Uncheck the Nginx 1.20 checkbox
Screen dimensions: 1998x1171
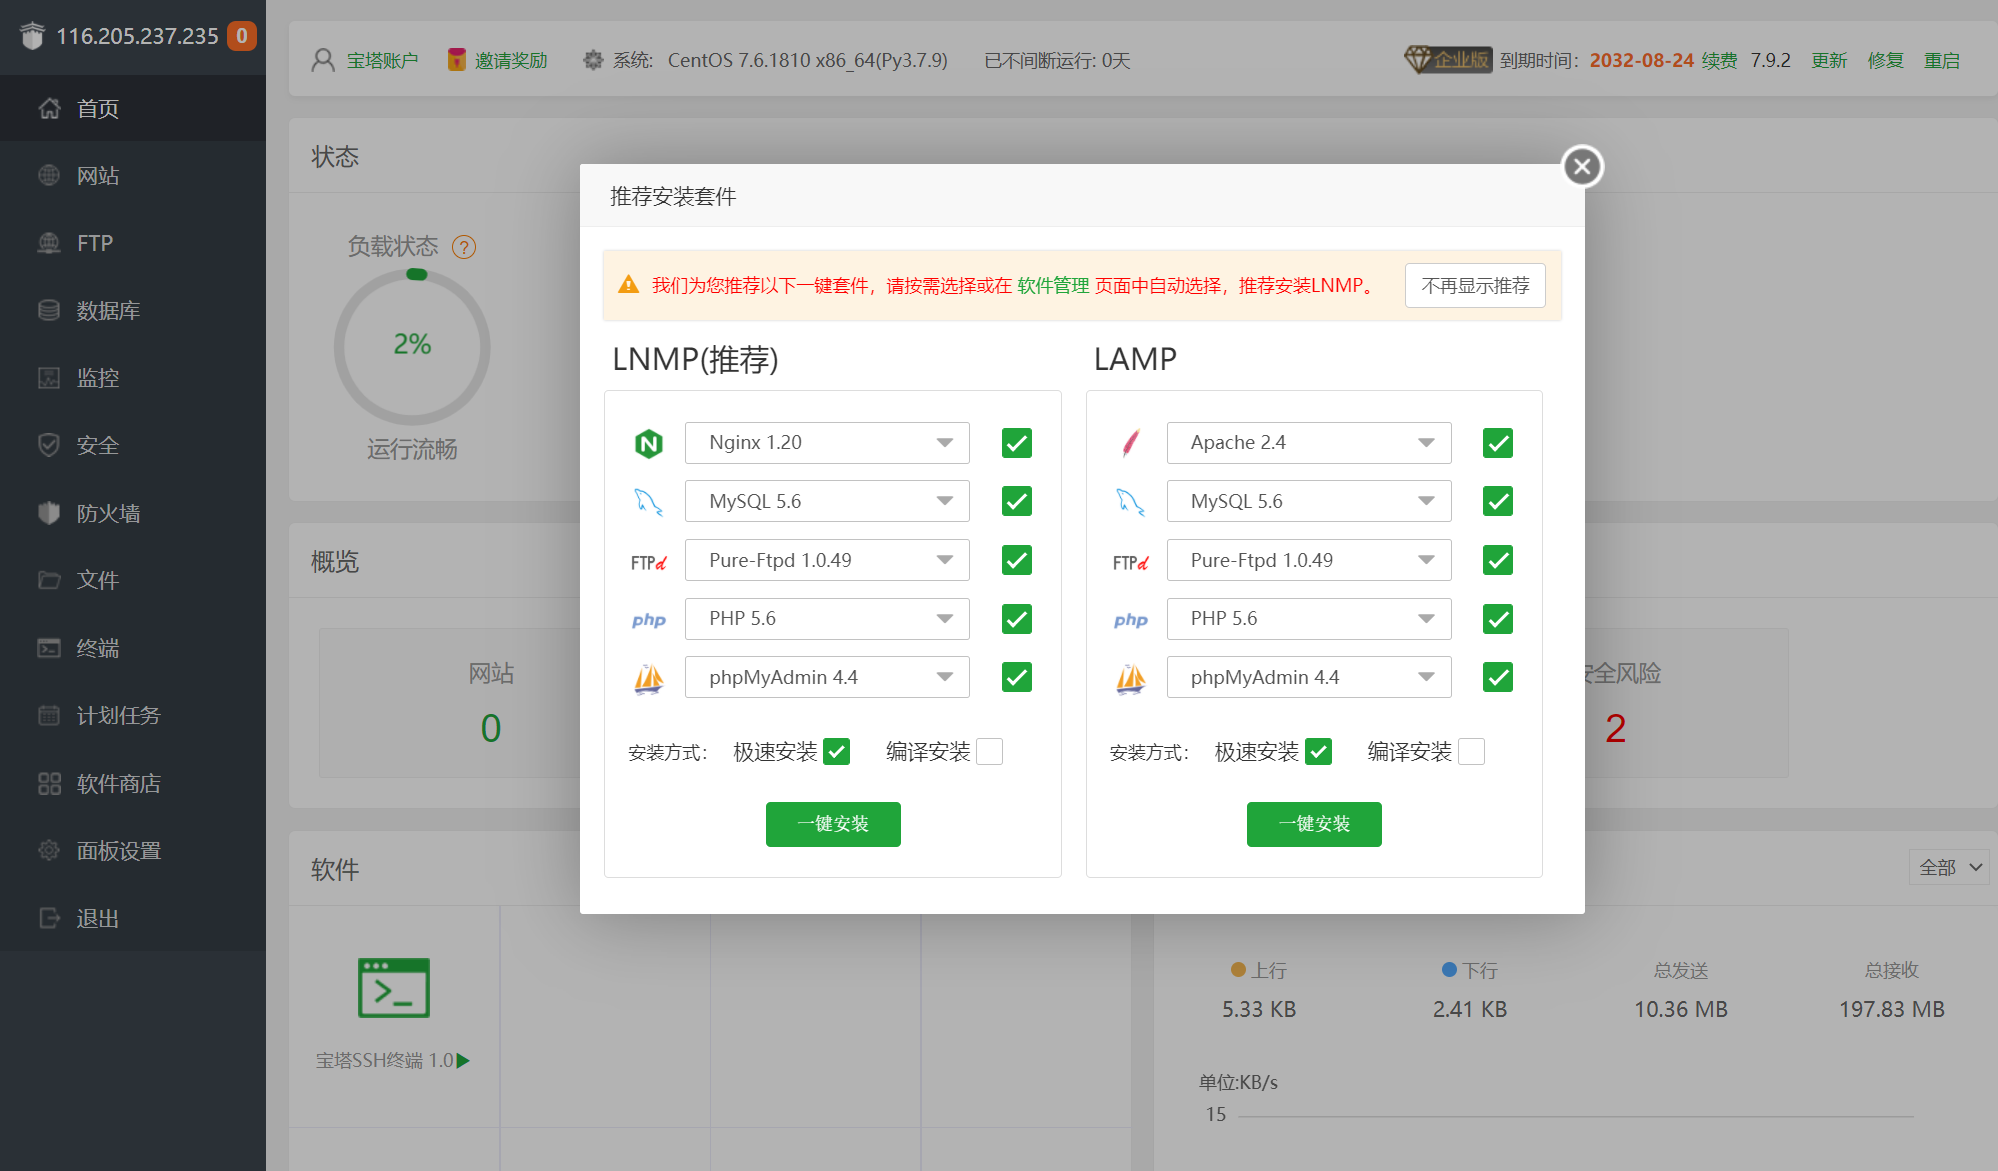pos(1016,443)
